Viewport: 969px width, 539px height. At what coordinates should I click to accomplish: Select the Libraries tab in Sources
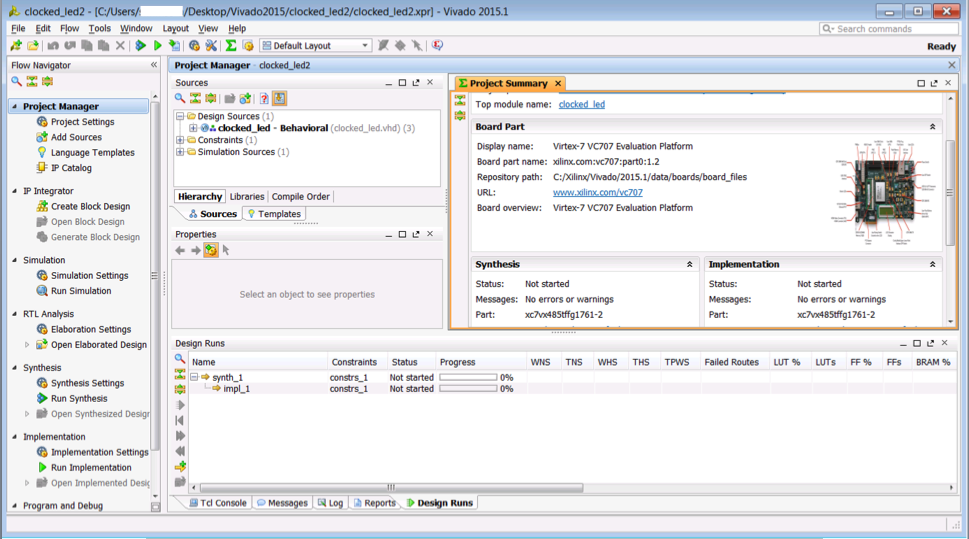click(247, 197)
